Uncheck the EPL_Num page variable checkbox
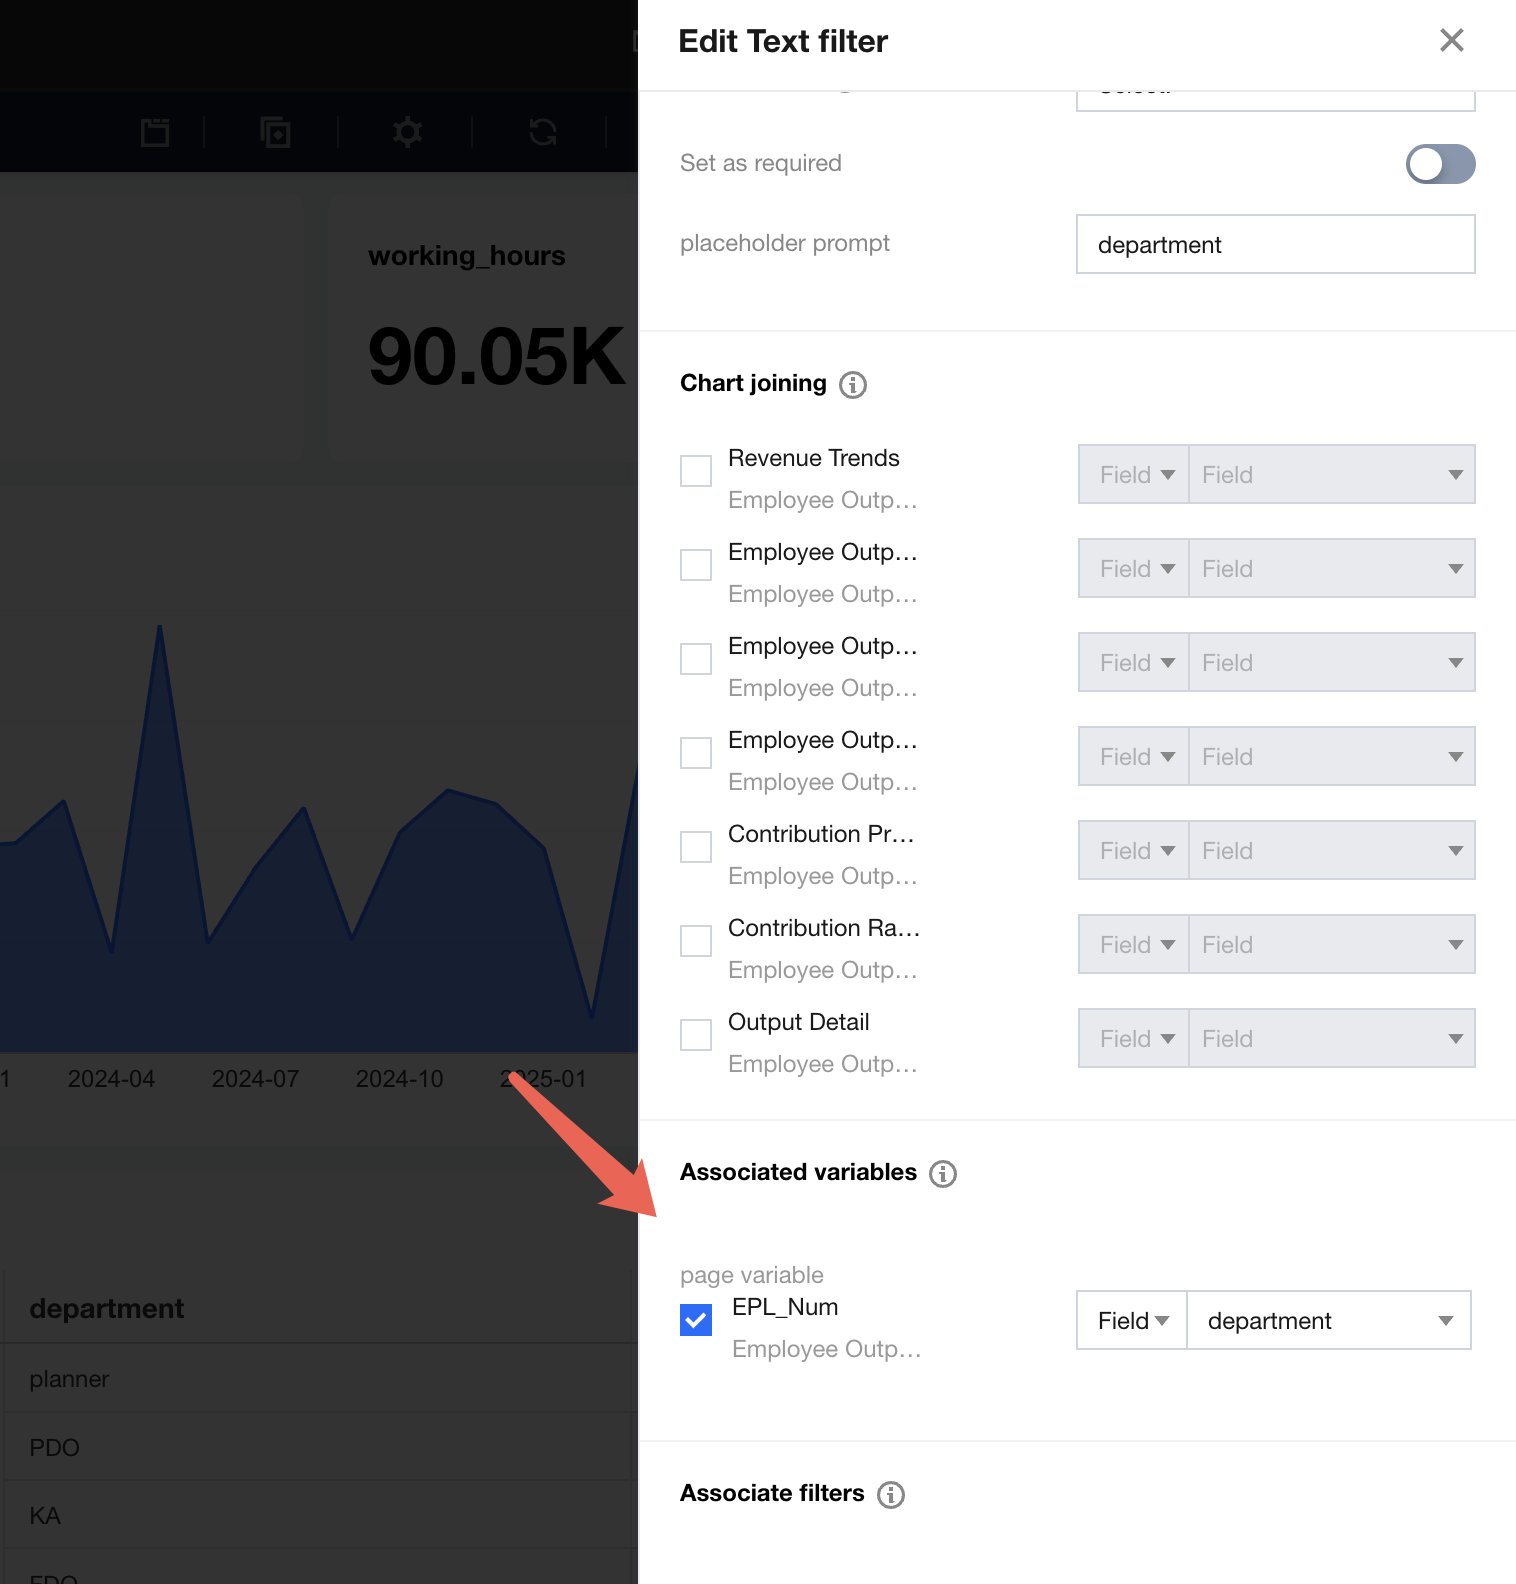 (696, 1320)
